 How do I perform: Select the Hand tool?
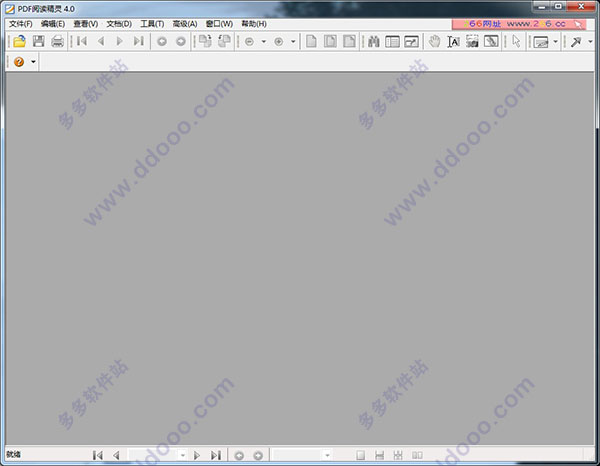(434, 41)
